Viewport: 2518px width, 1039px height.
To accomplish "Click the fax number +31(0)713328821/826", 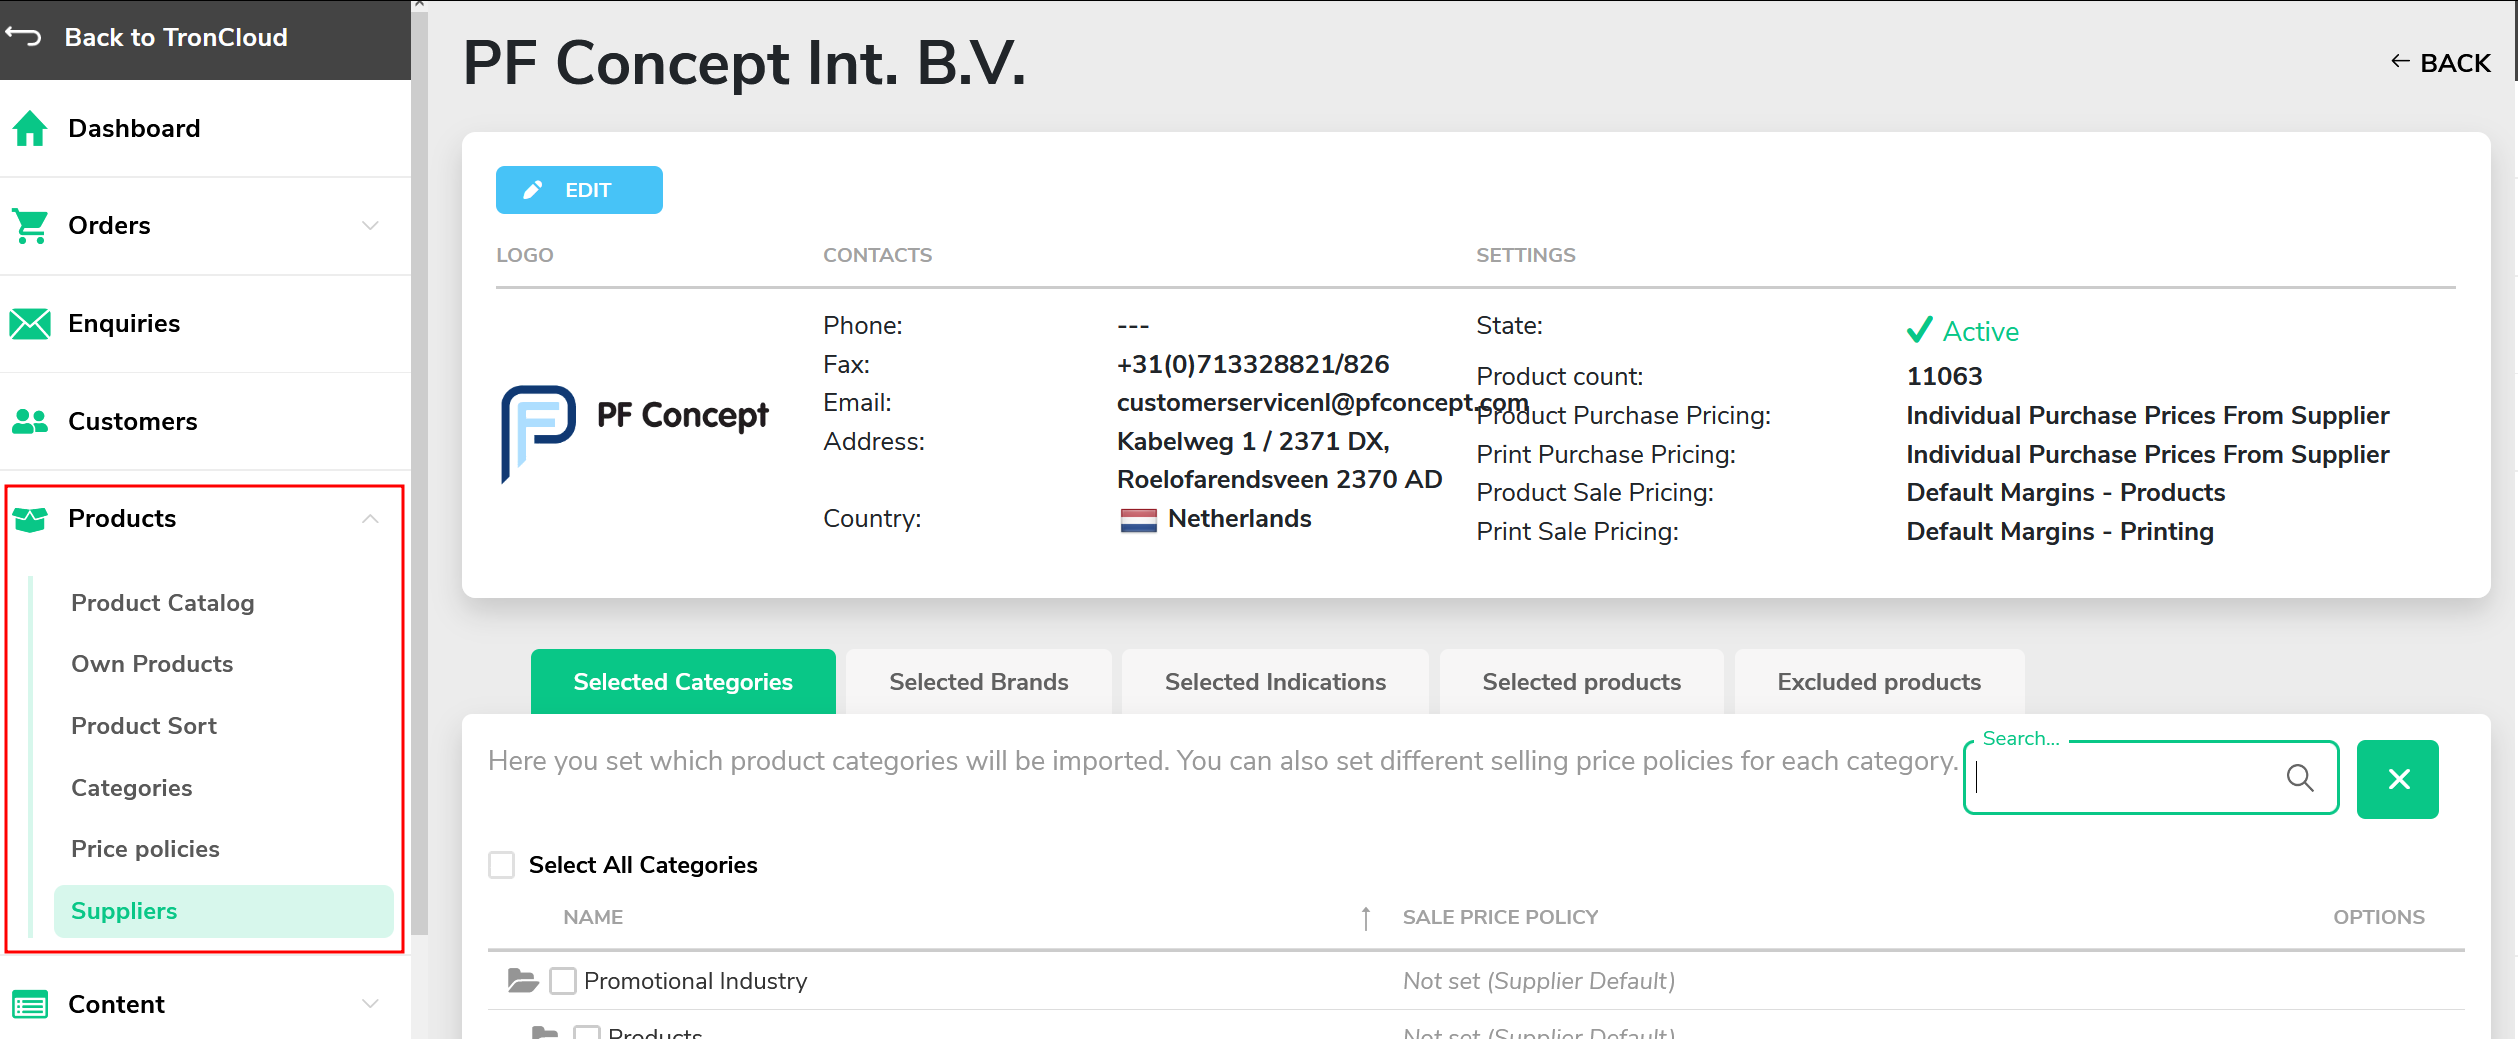I will click(x=1253, y=364).
